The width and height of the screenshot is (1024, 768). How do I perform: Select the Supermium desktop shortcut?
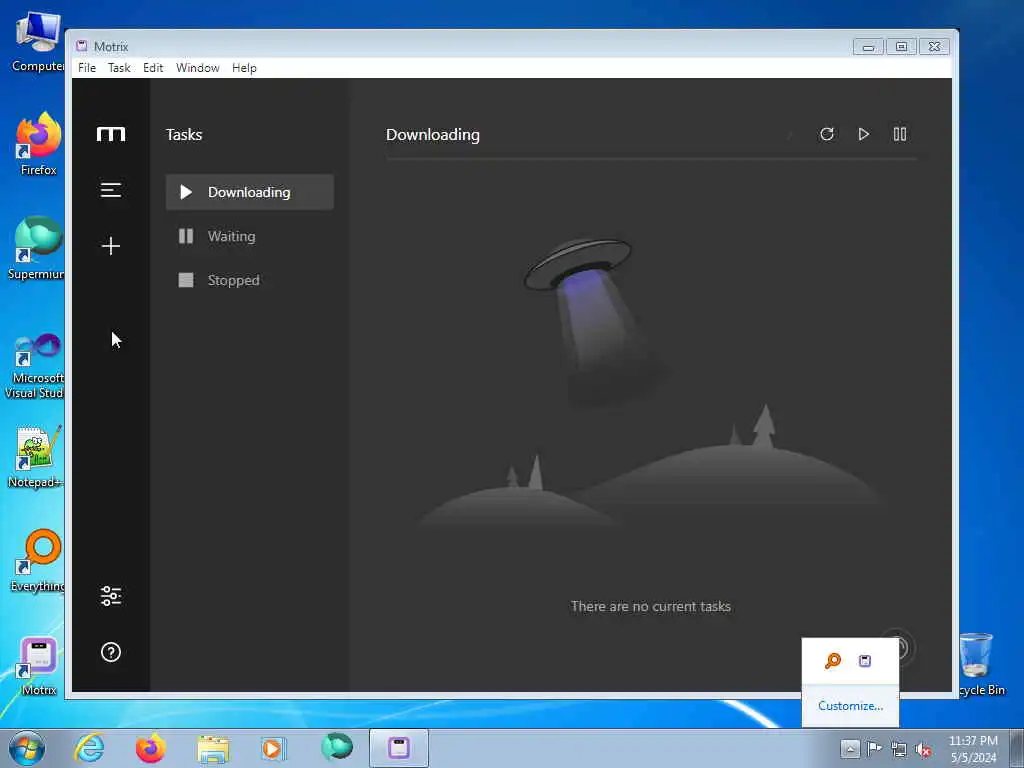37,248
